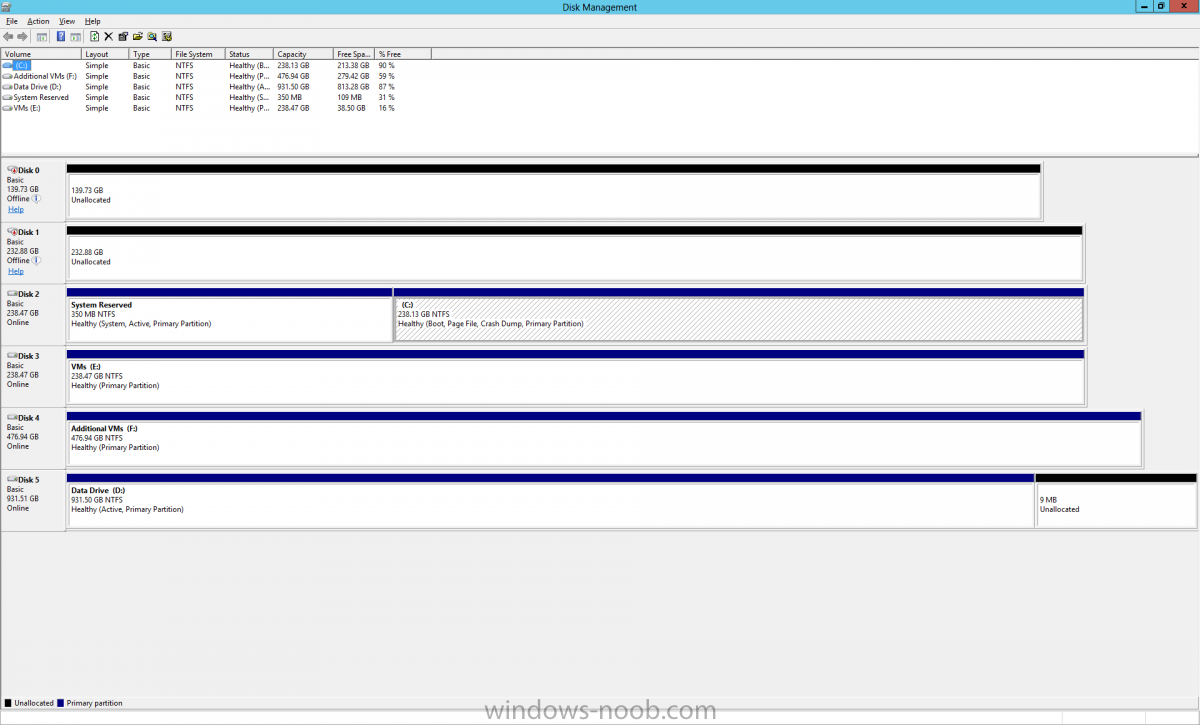Image resolution: width=1200 pixels, height=725 pixels.
Task: Click the Primary partition blue legend swatch
Action: pos(61,703)
